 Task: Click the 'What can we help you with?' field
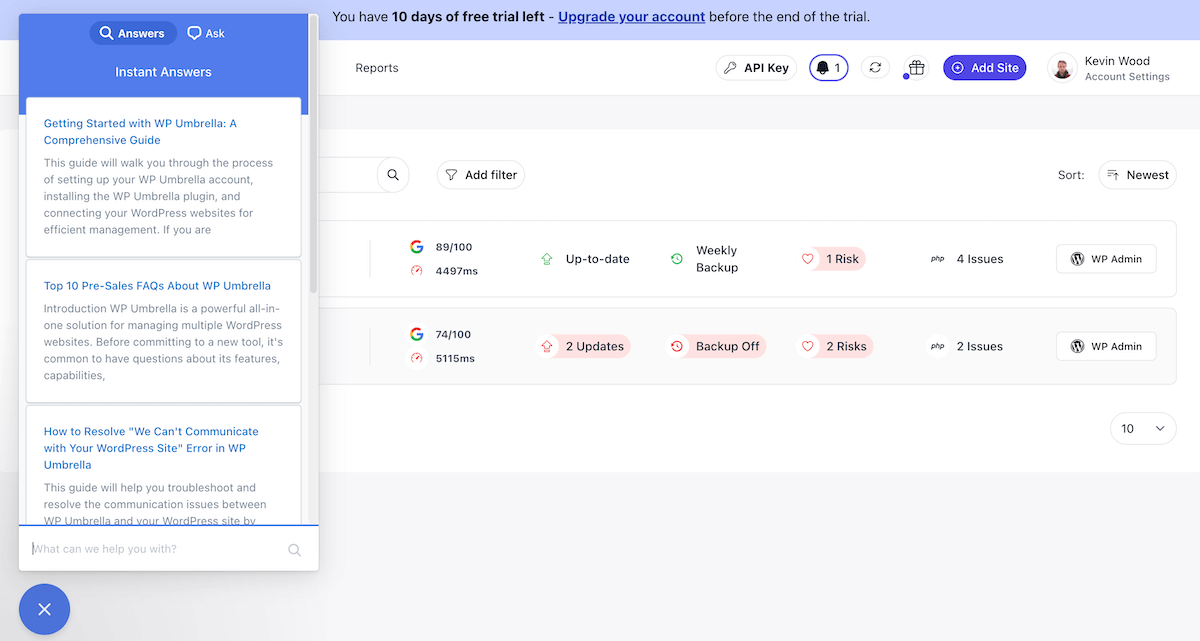pos(155,549)
